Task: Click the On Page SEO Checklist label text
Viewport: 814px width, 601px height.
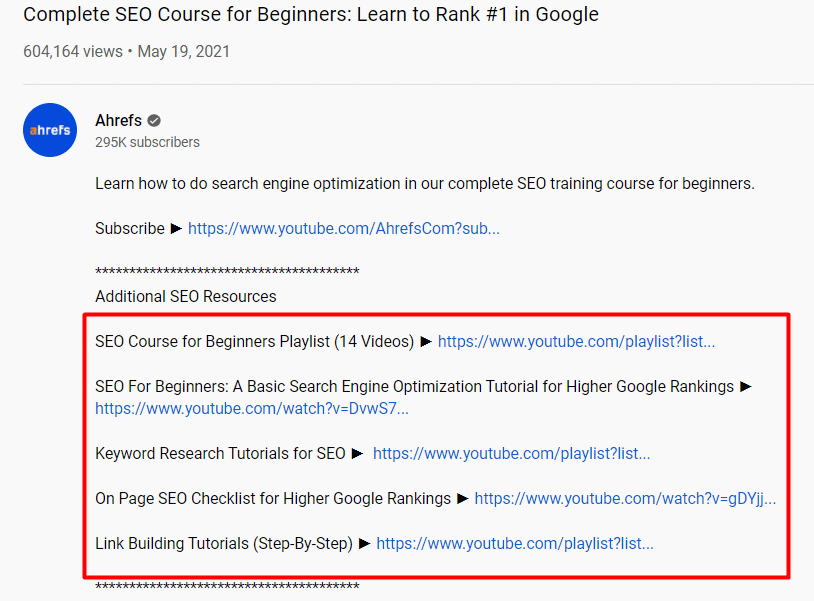Action: [x=273, y=498]
